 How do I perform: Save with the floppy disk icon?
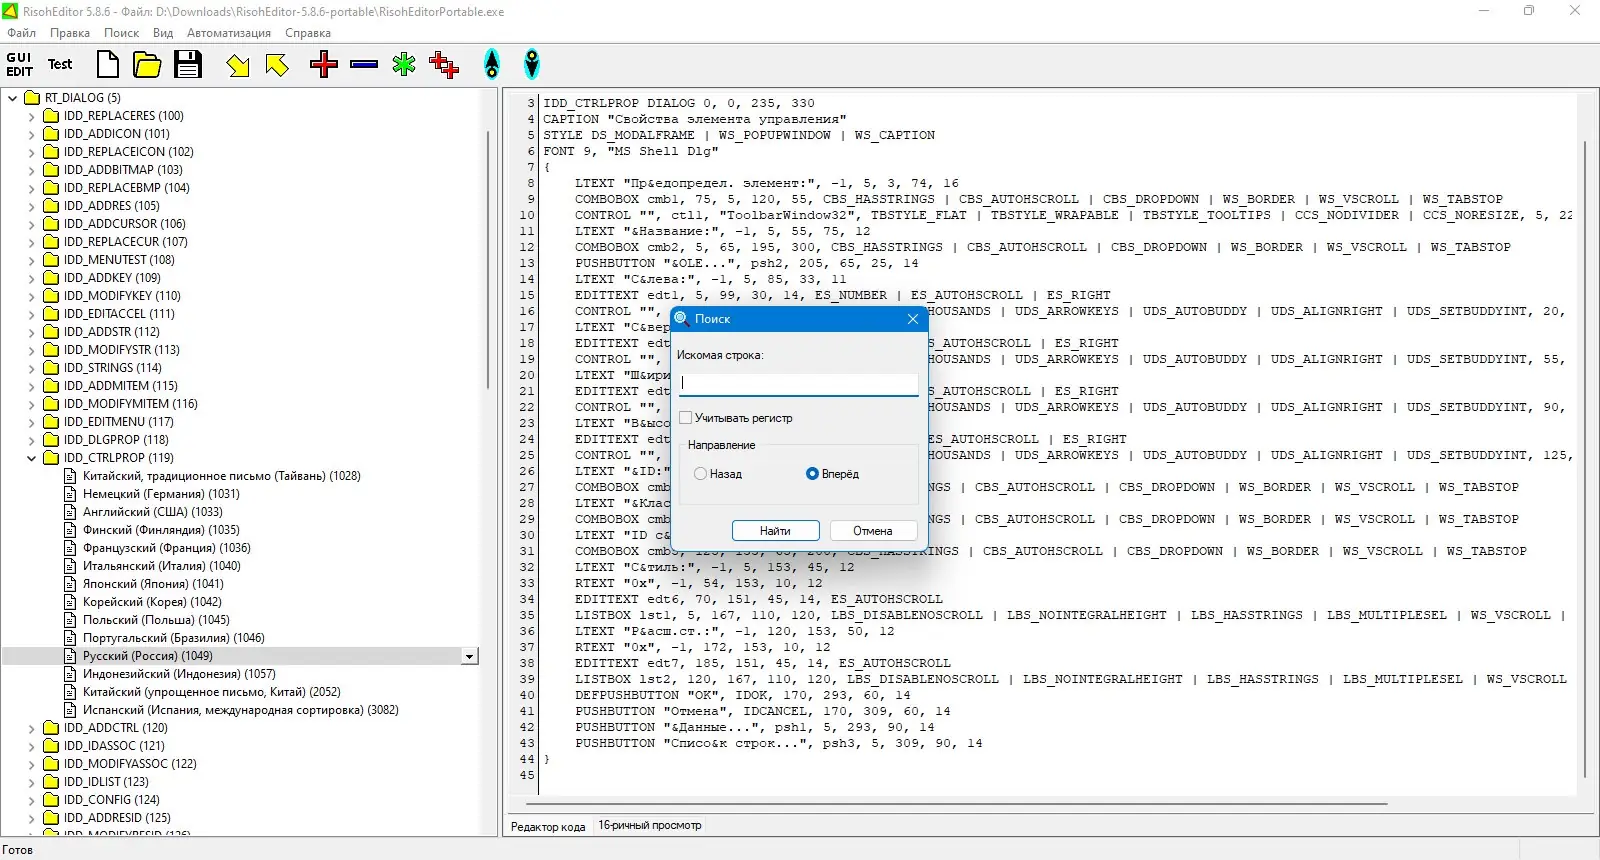(188, 65)
